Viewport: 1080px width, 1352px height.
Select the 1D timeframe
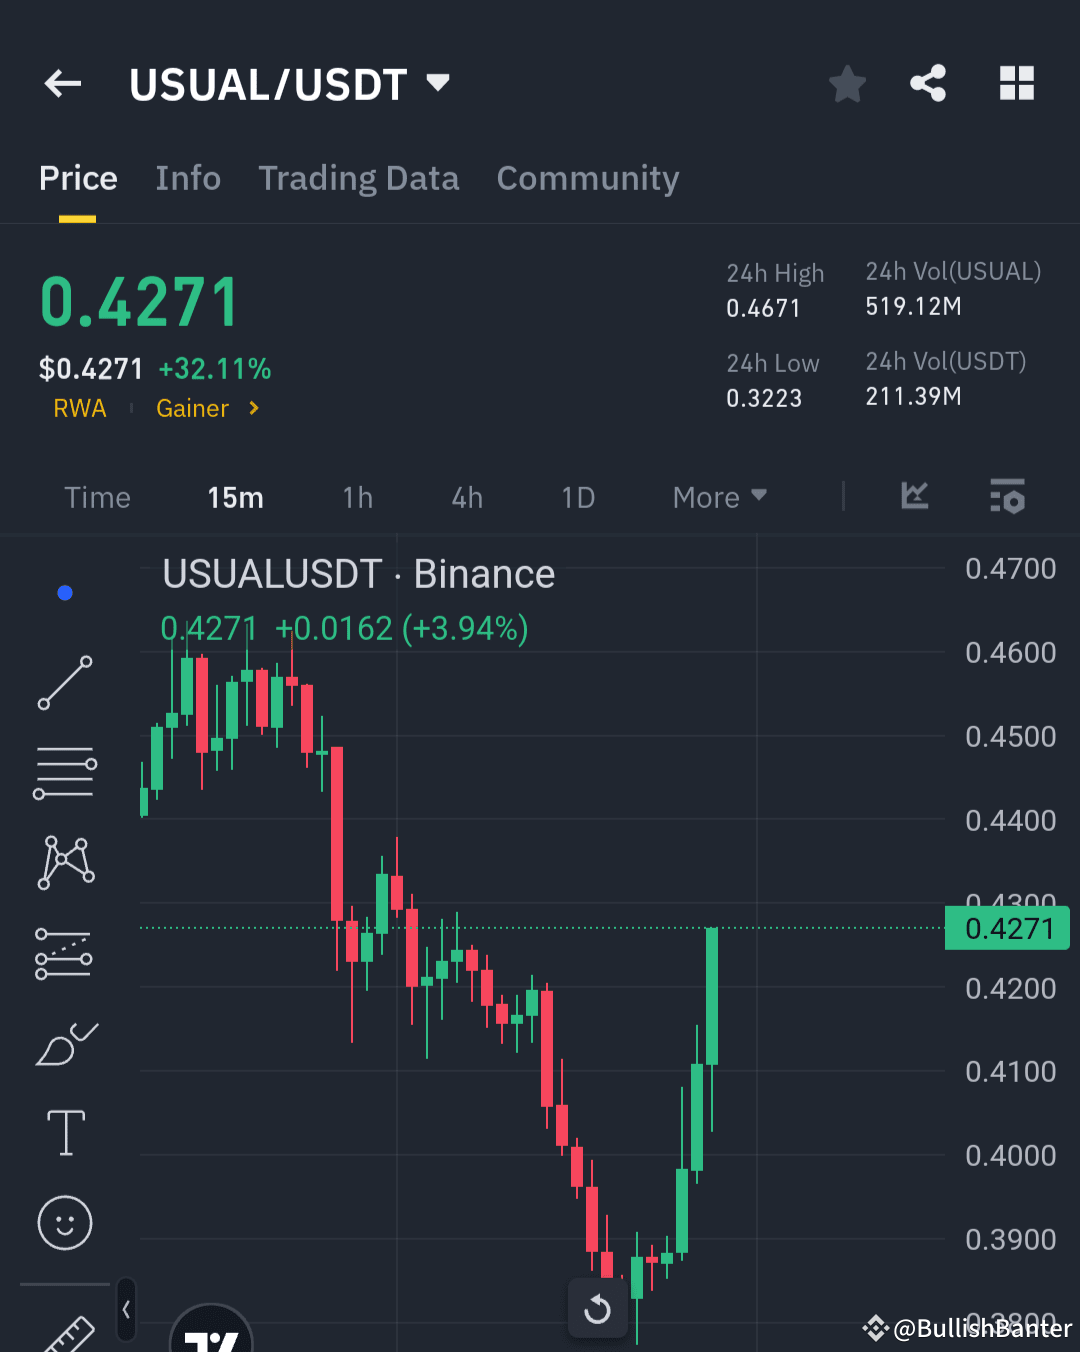pos(578,497)
